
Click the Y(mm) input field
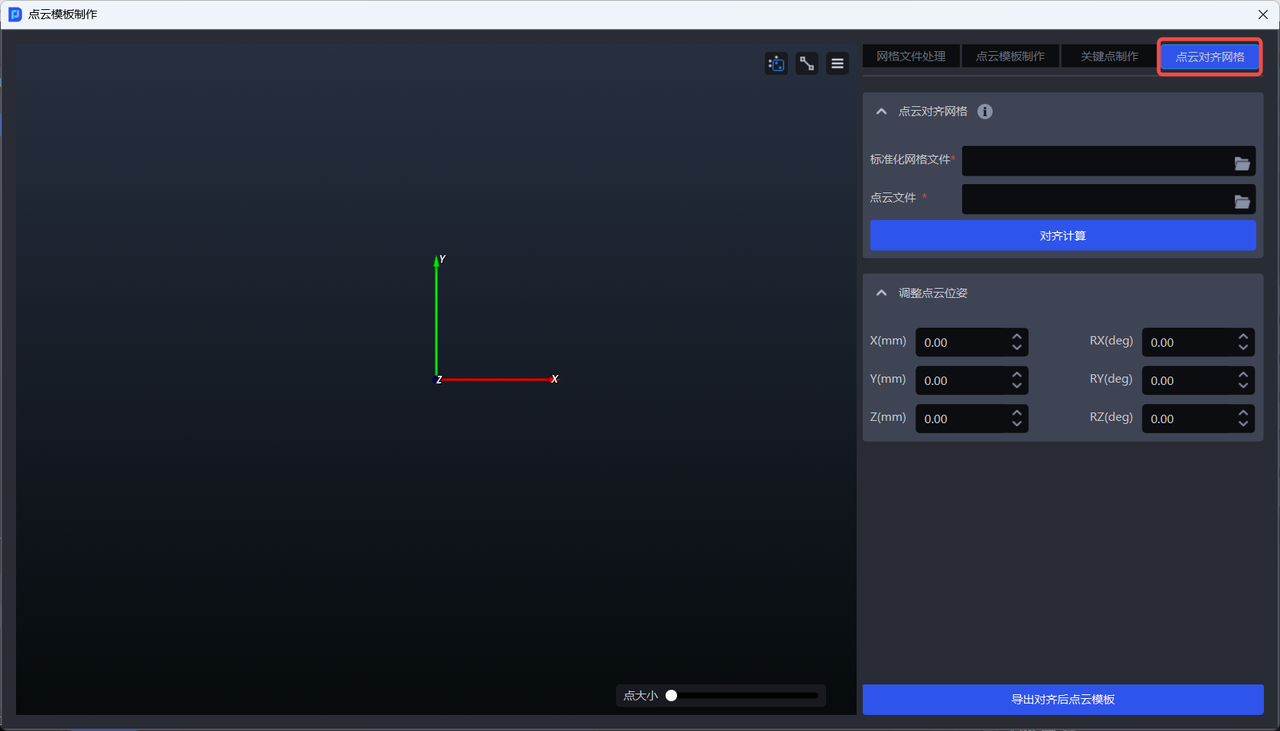coord(960,381)
